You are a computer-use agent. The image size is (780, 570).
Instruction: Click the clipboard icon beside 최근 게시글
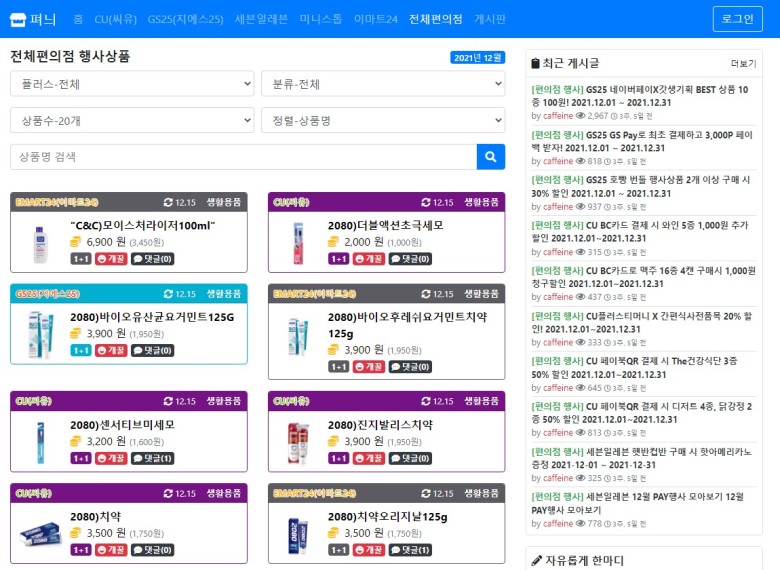[x=535, y=63]
